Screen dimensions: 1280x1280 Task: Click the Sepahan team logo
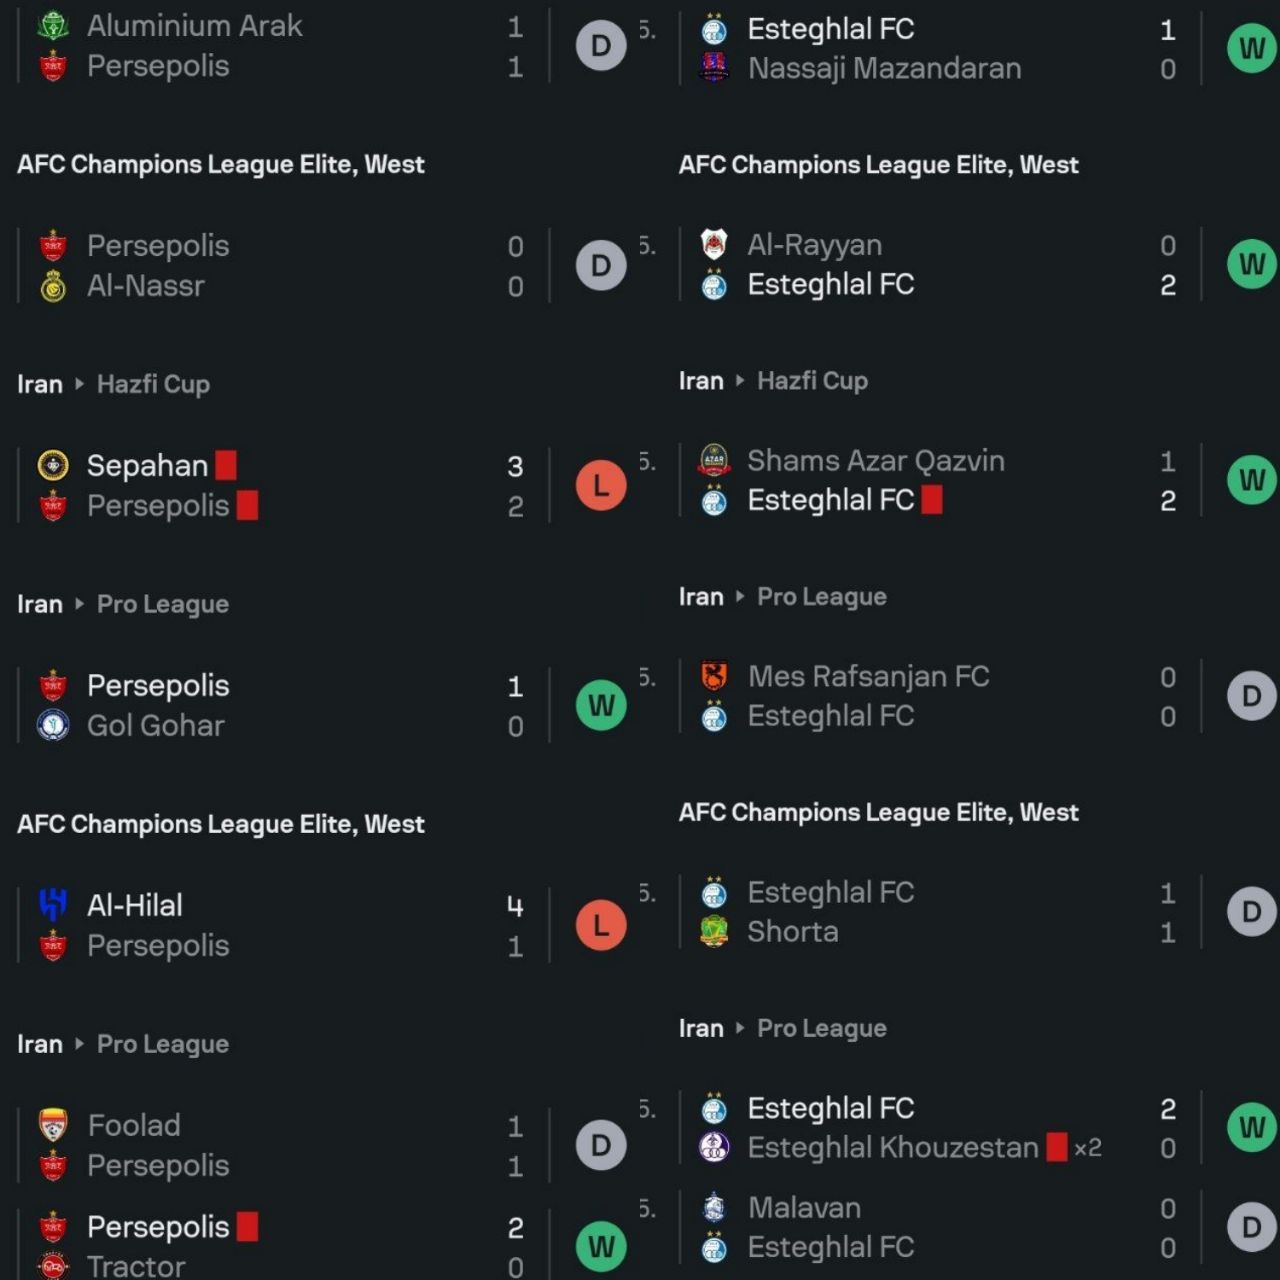point(52,465)
